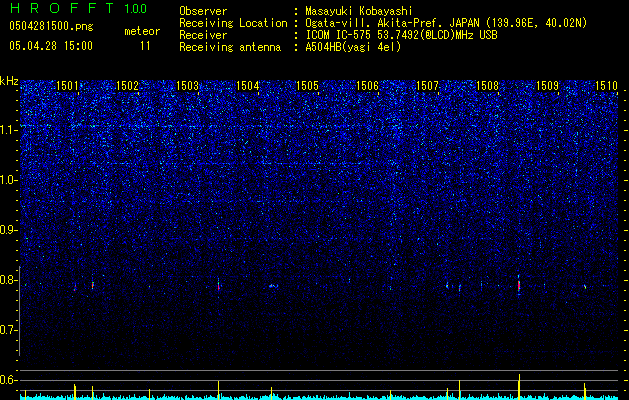The image size is (629, 400).
Task: Select the filename 0504281500.png
Action: tap(51, 26)
